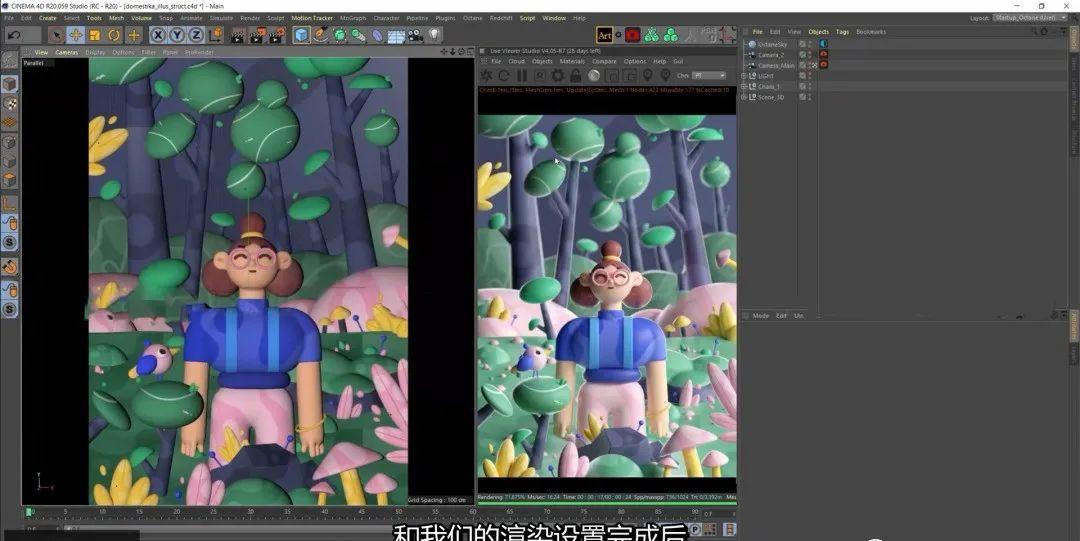Open the Motion Tracker menu
The image size is (1080, 541).
coord(312,18)
